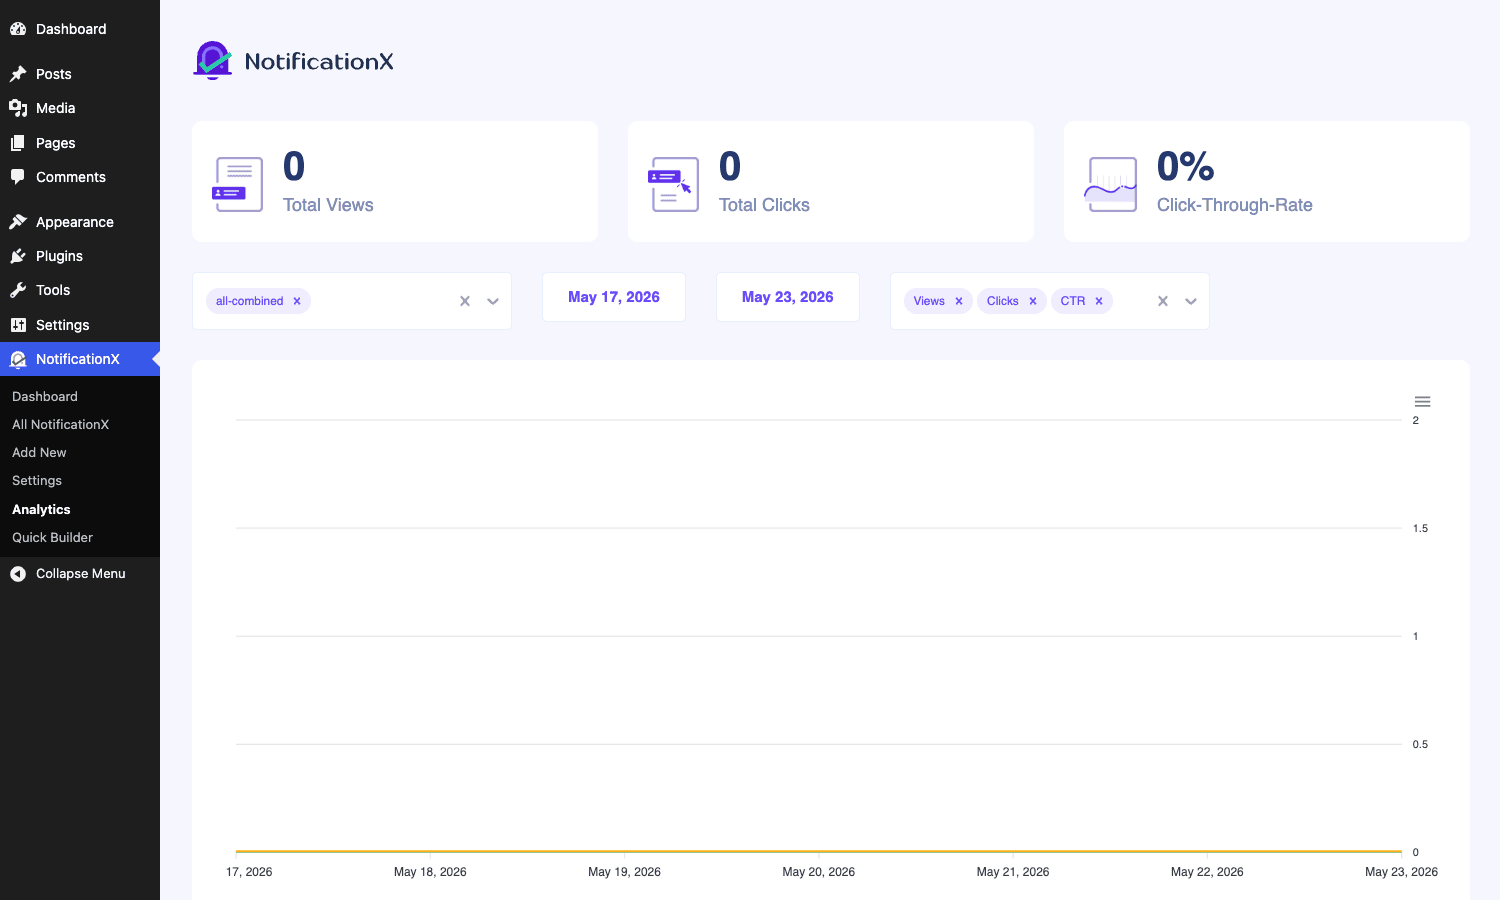Click the Click-Through-Rate label

click(x=1235, y=205)
